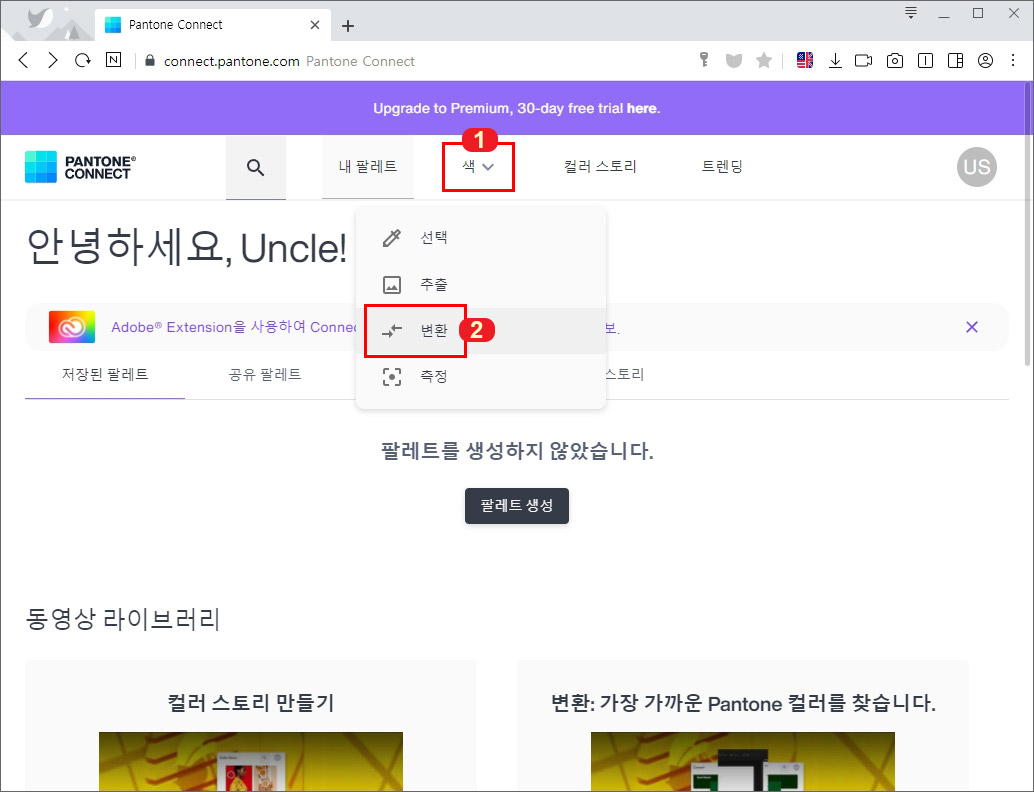Go forward in browser
Viewport: 1034px width, 792px height.
click(x=53, y=61)
